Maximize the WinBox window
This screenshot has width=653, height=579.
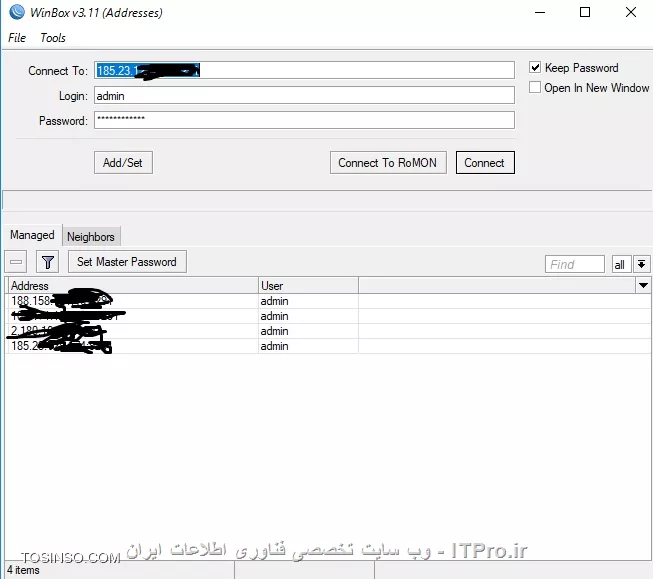[x=585, y=12]
